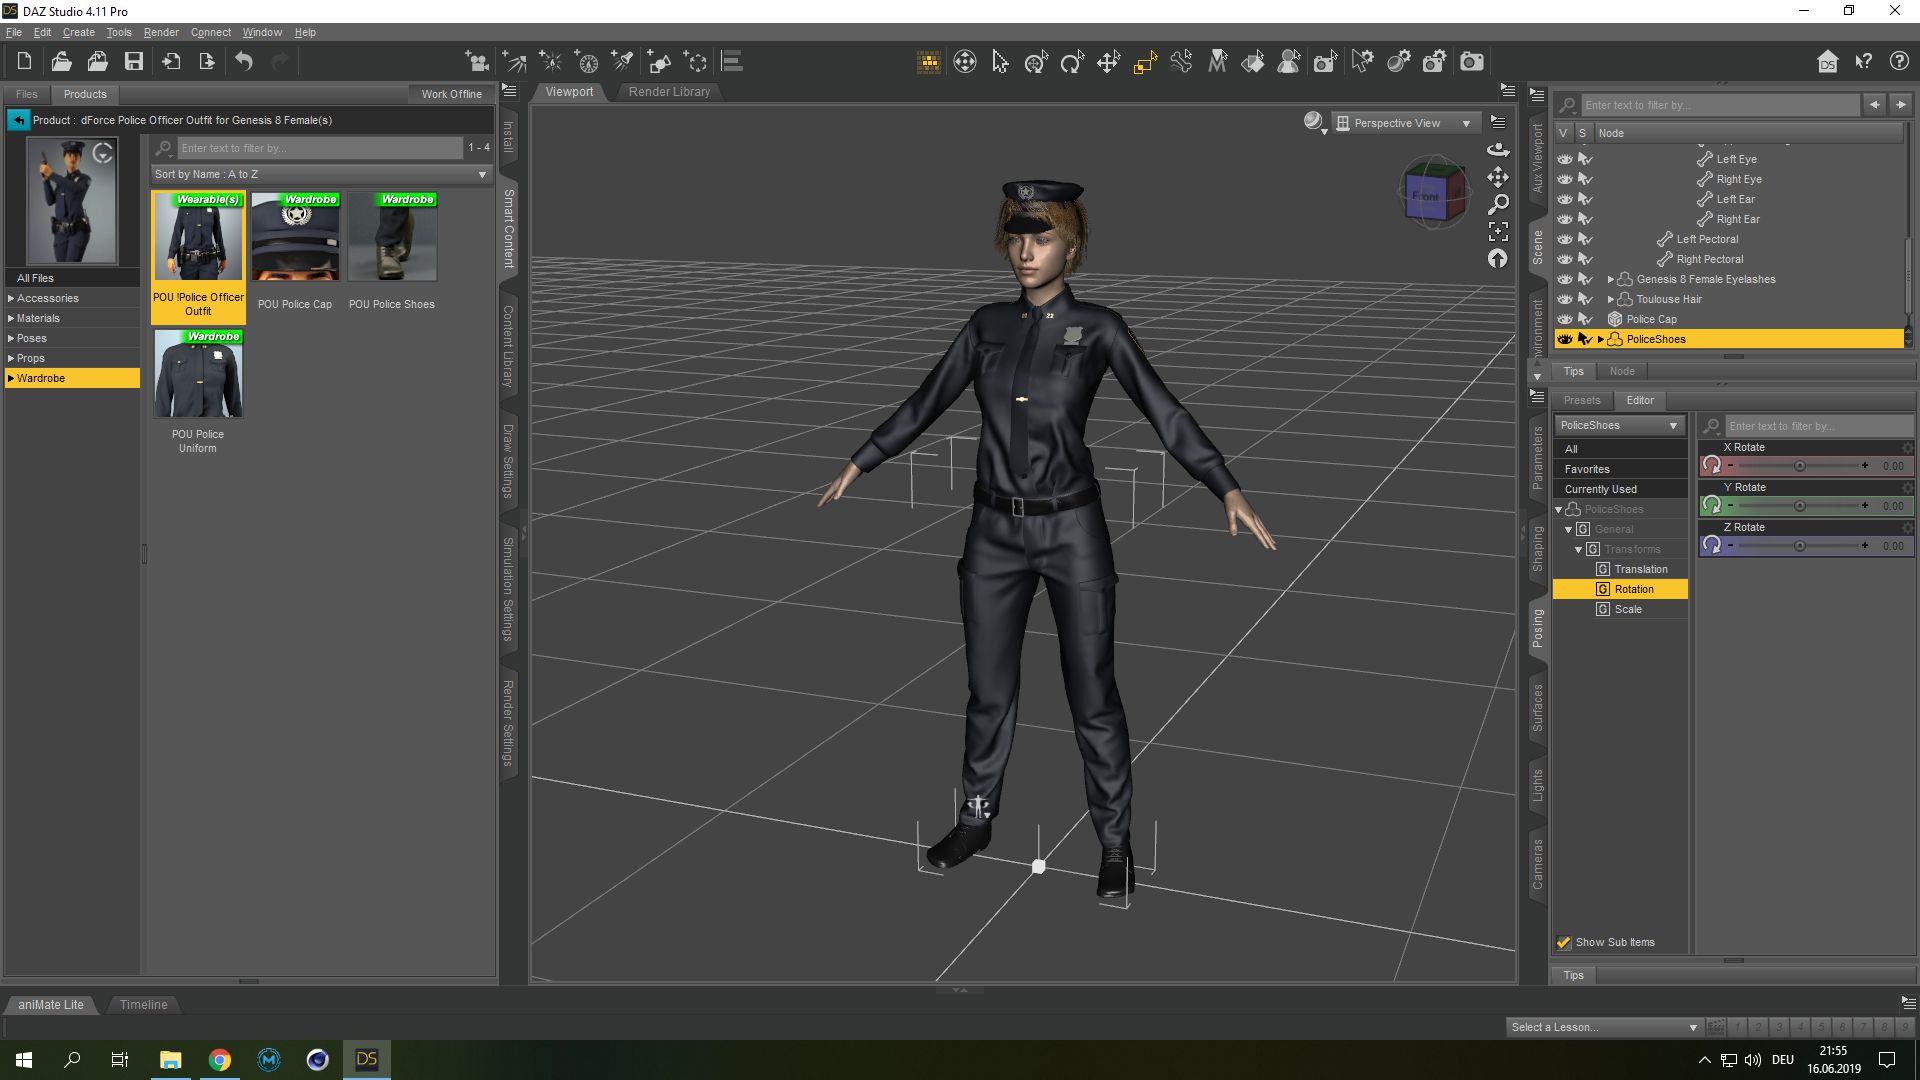The height and width of the screenshot is (1080, 1920).
Task: Hide the Police Cap node visibility
Action: (x=1565, y=319)
